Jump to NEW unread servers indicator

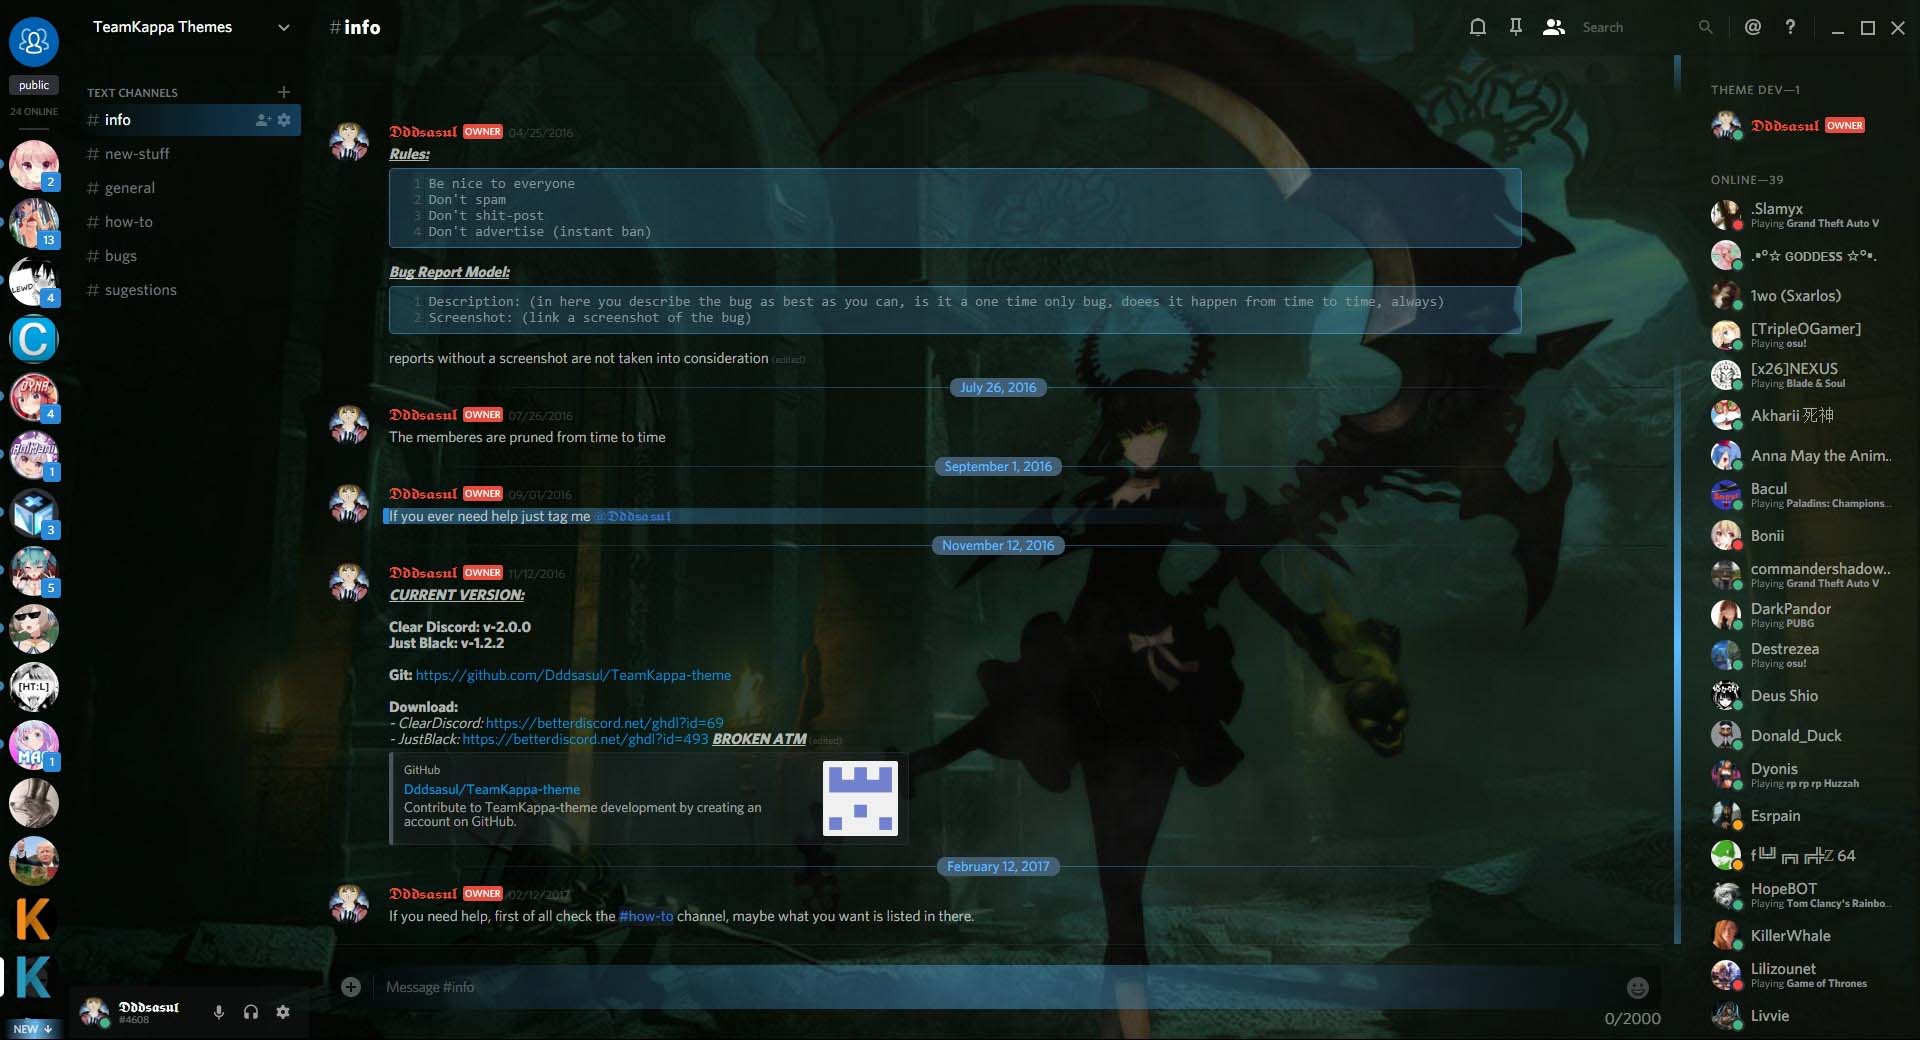pyautogui.click(x=33, y=1028)
